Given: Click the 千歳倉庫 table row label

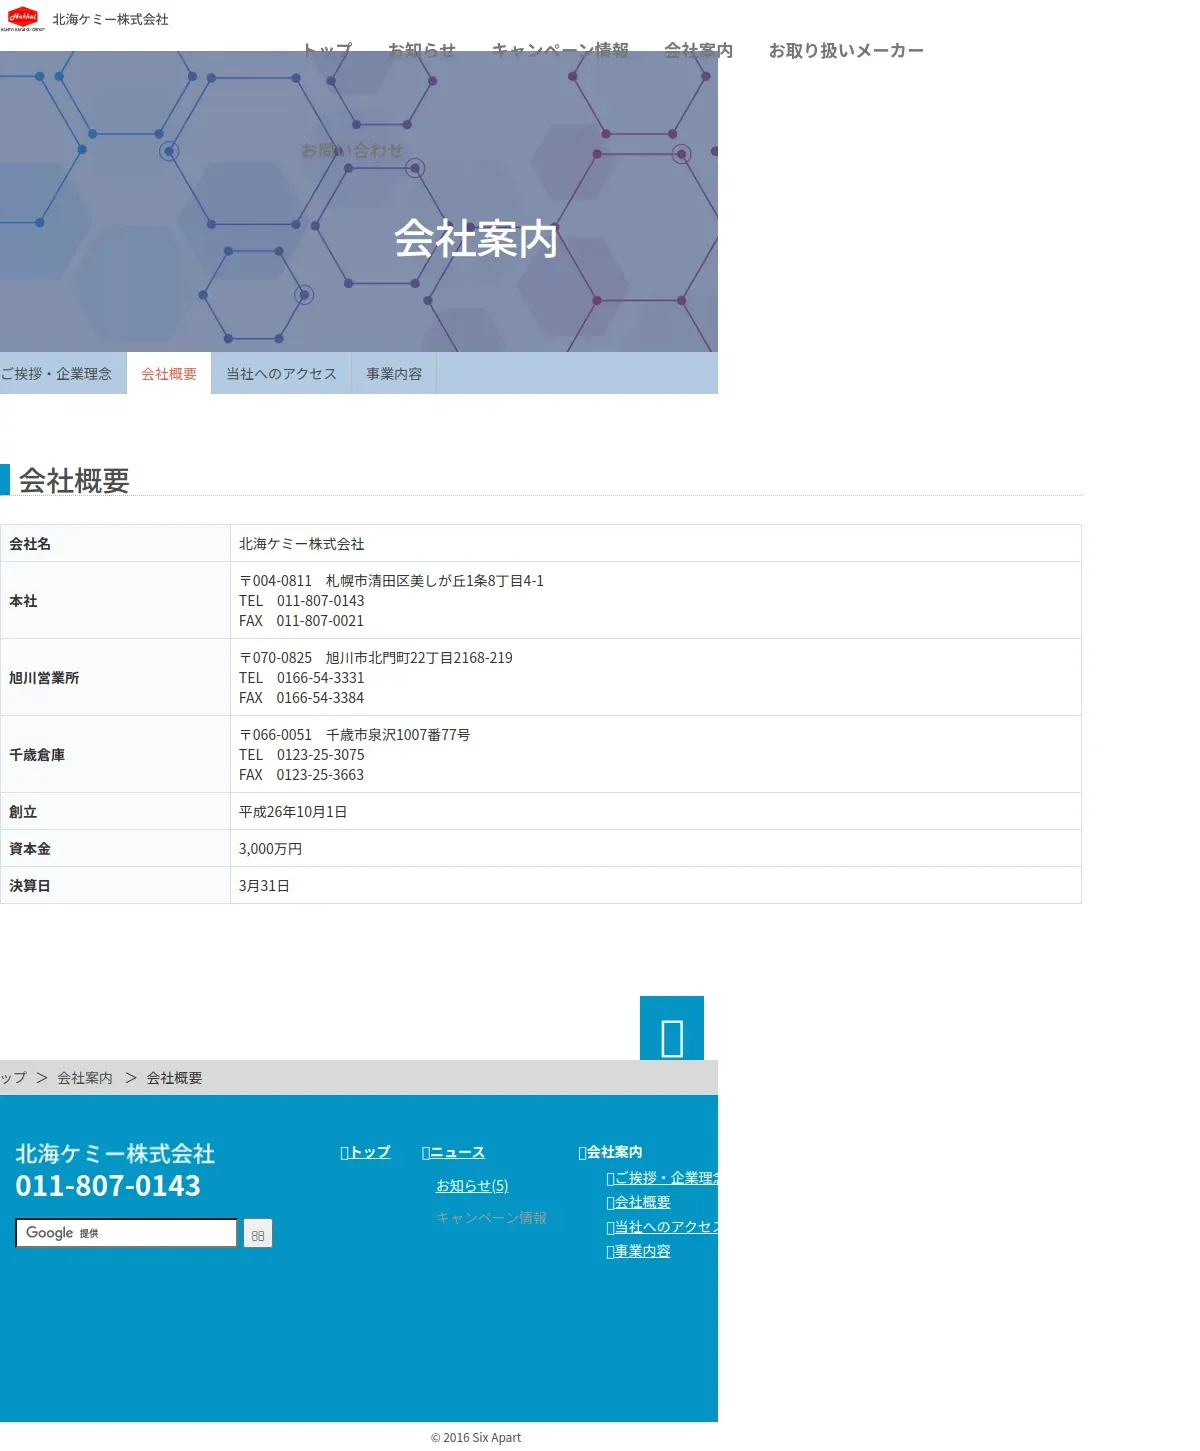Looking at the screenshot, I should point(37,755).
